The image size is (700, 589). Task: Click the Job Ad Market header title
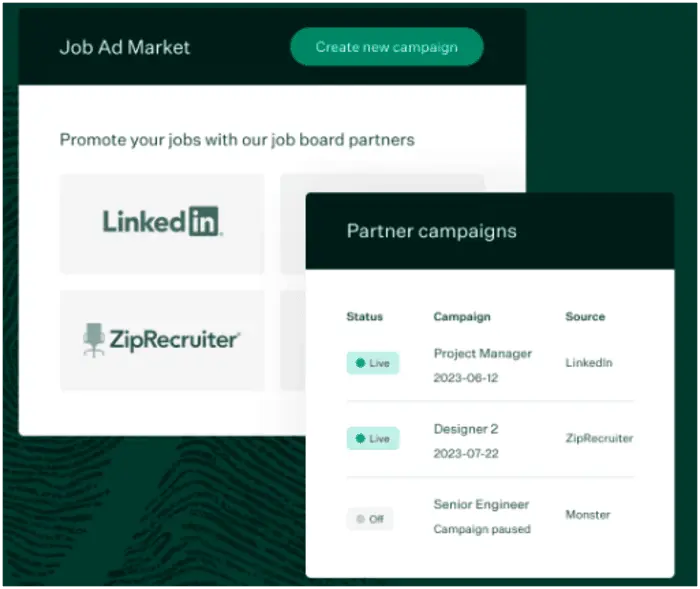(x=125, y=47)
